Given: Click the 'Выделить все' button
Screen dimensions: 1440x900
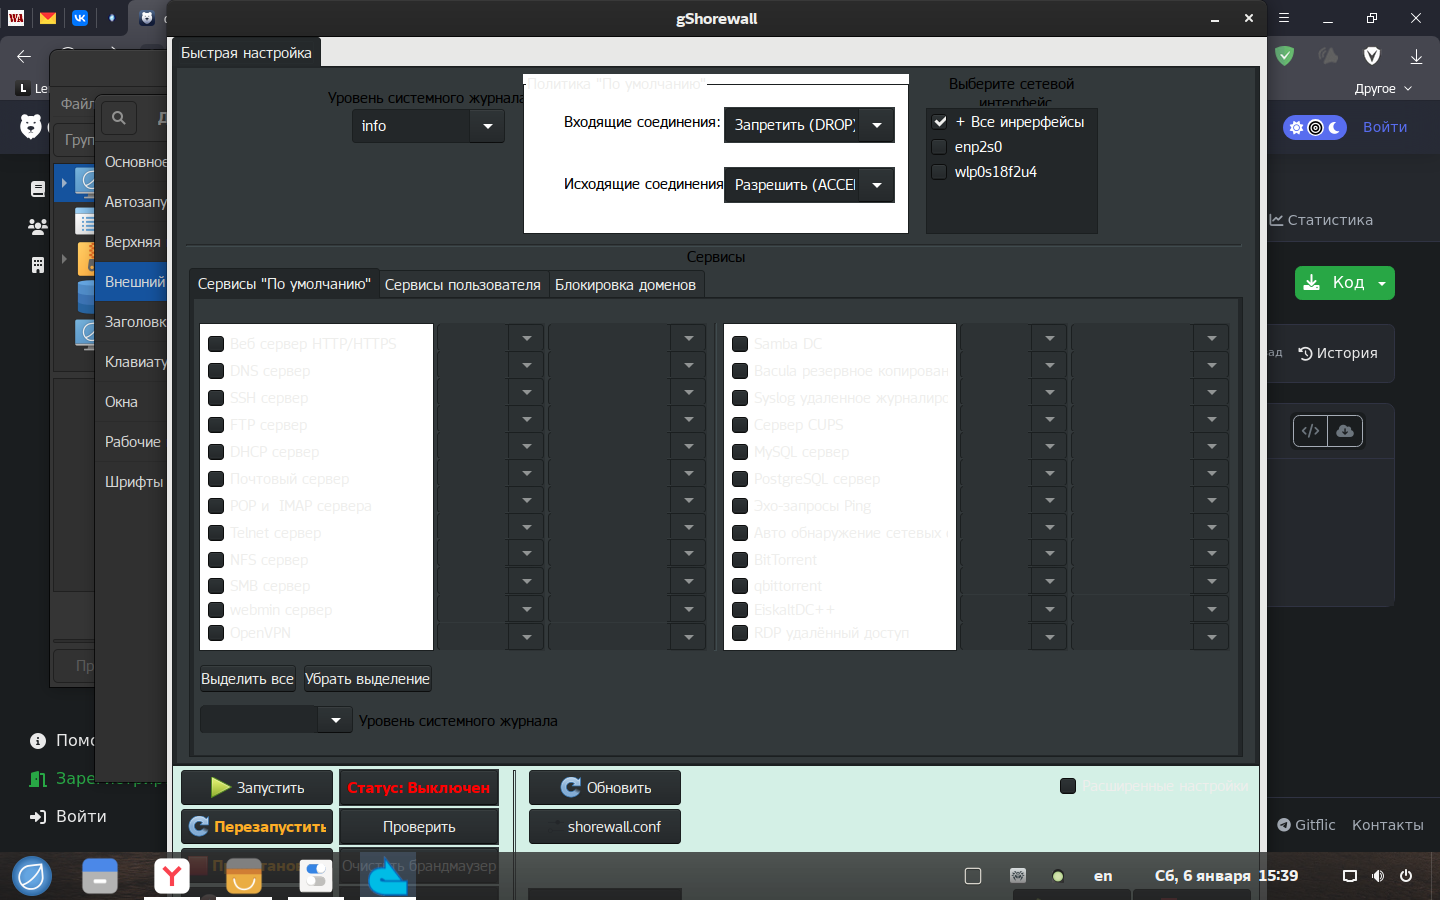Looking at the screenshot, I should (247, 679).
